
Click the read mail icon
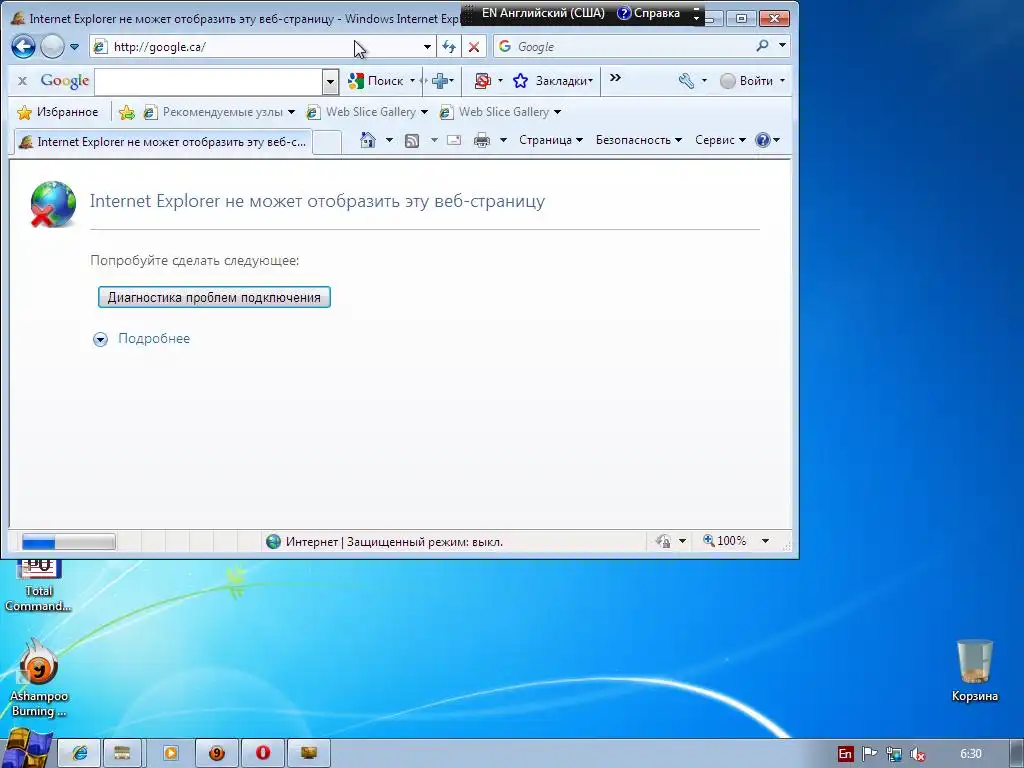coord(454,140)
